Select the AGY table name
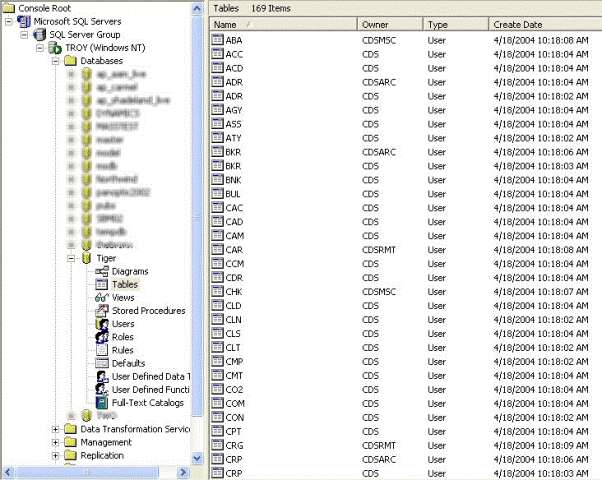602x480 pixels. pos(234,110)
